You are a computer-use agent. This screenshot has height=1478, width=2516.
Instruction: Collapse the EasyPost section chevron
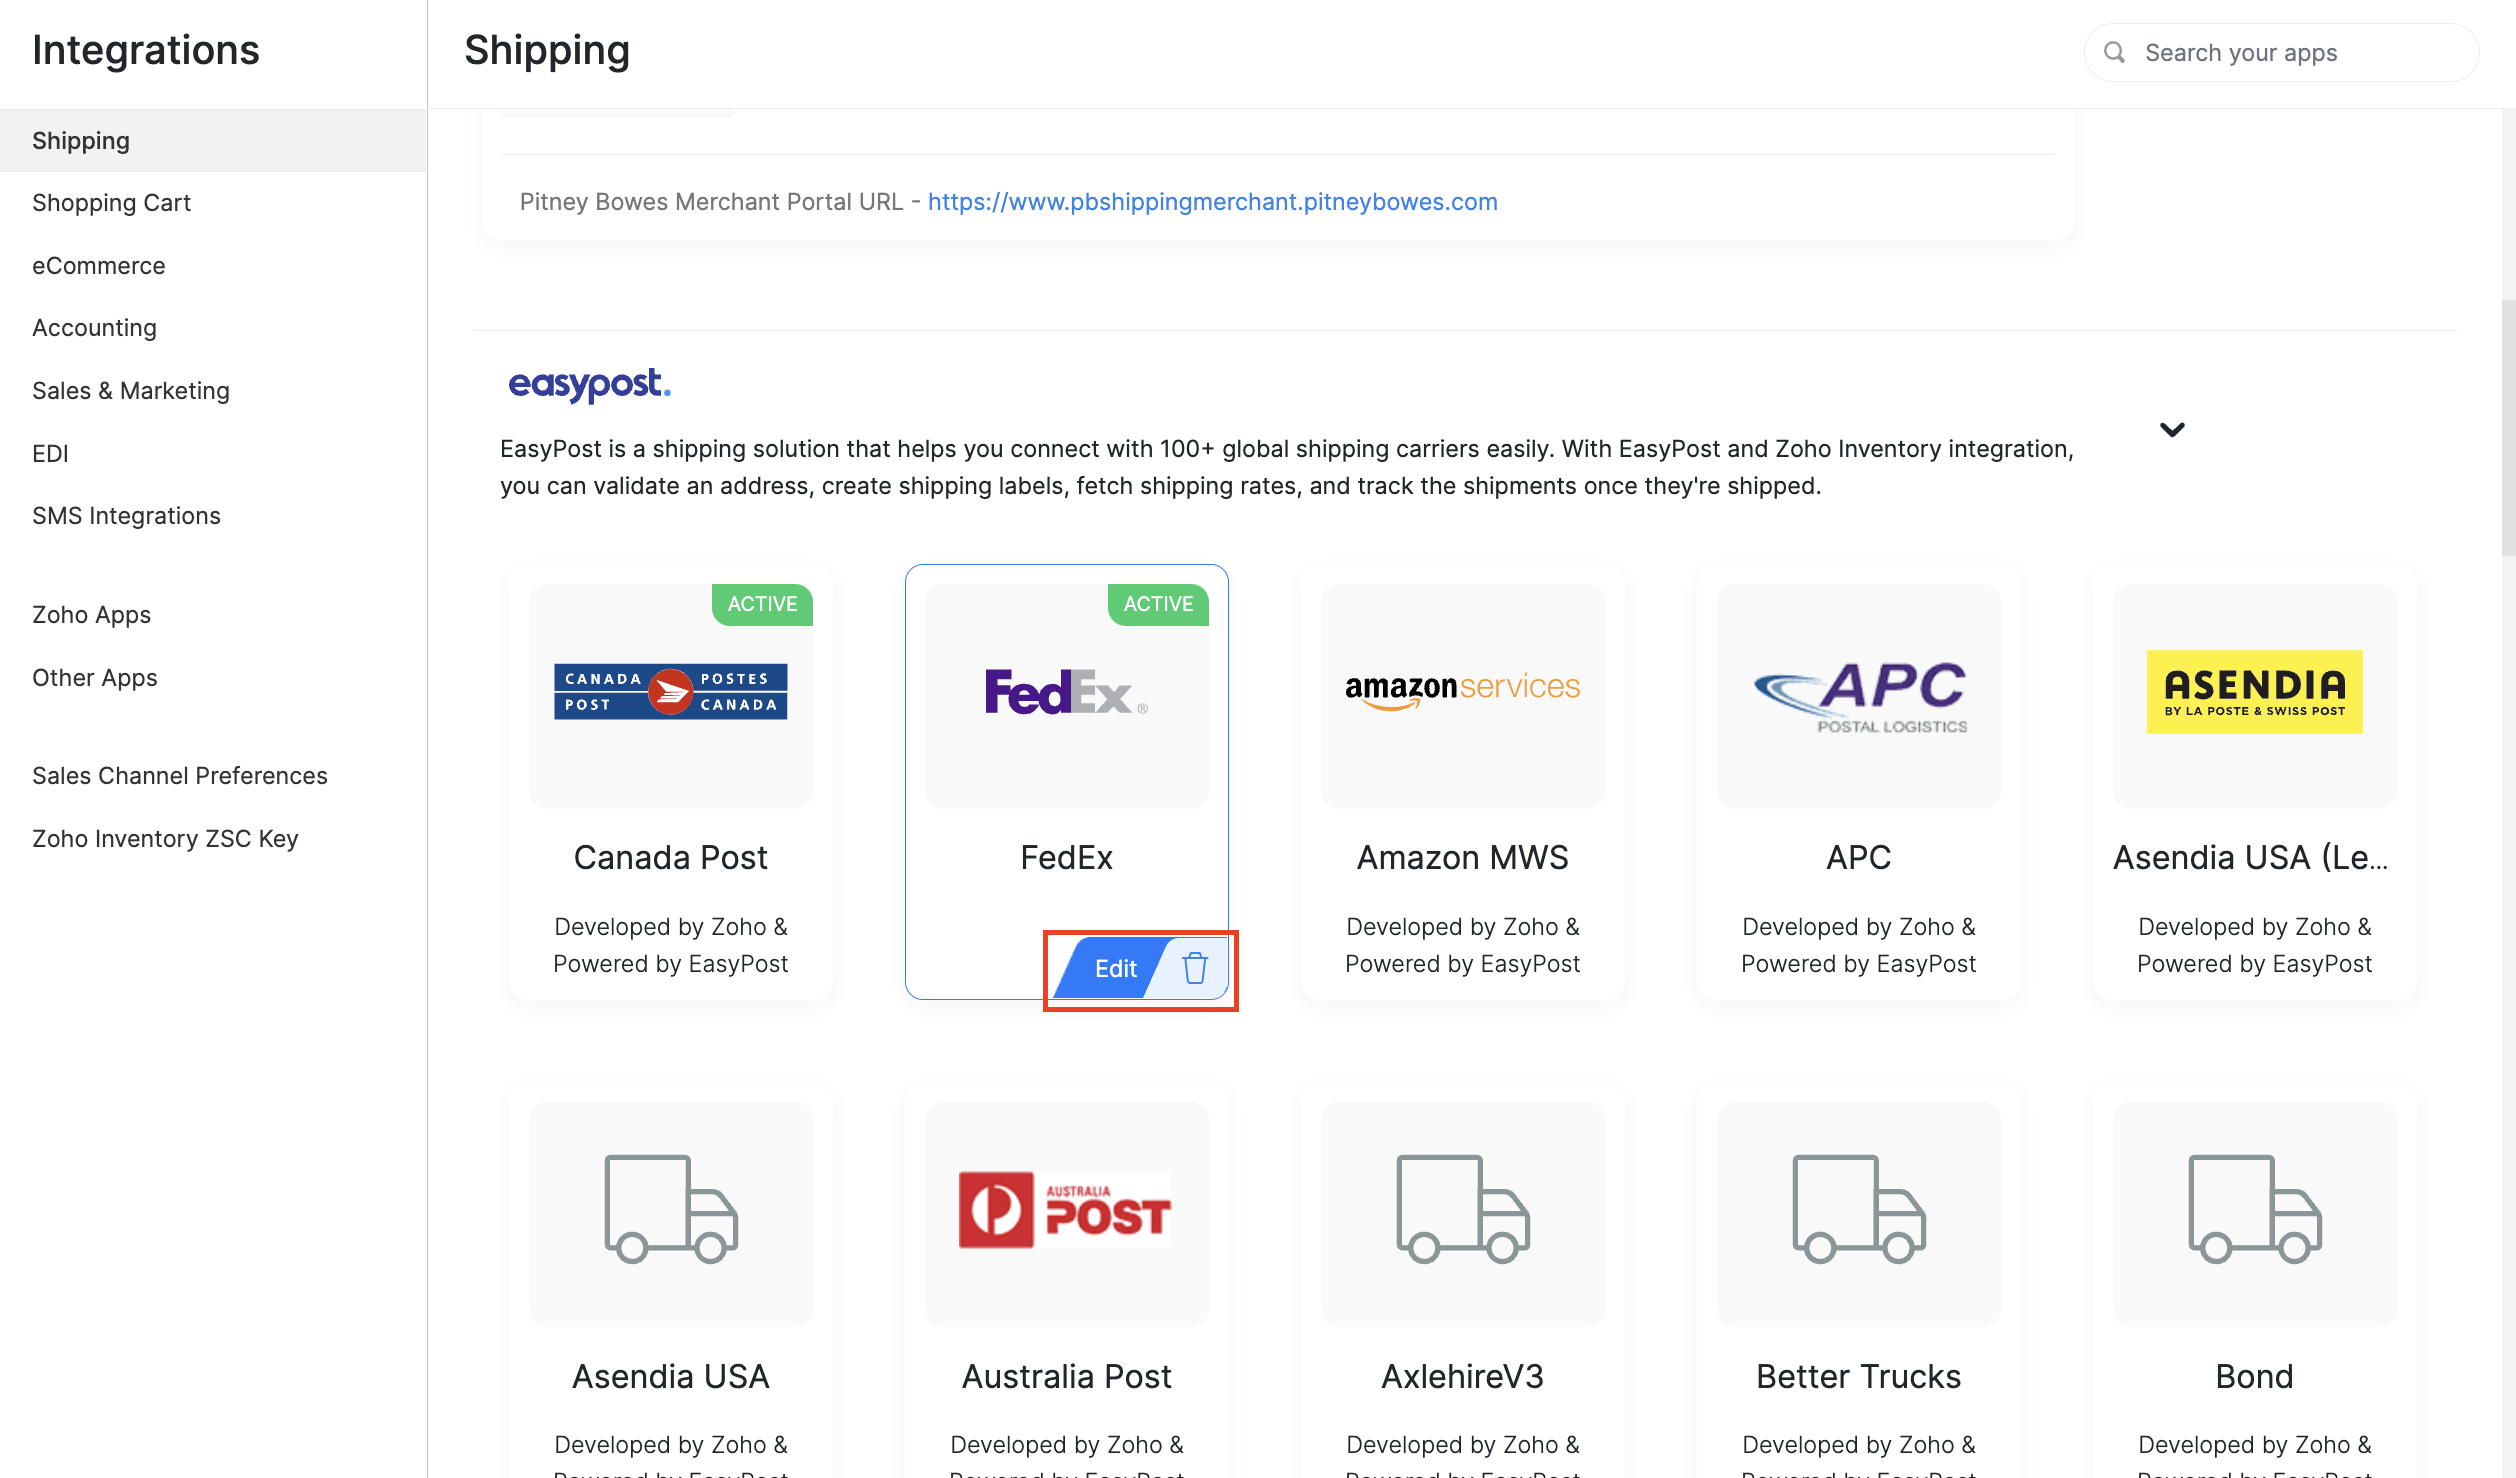[2172, 430]
